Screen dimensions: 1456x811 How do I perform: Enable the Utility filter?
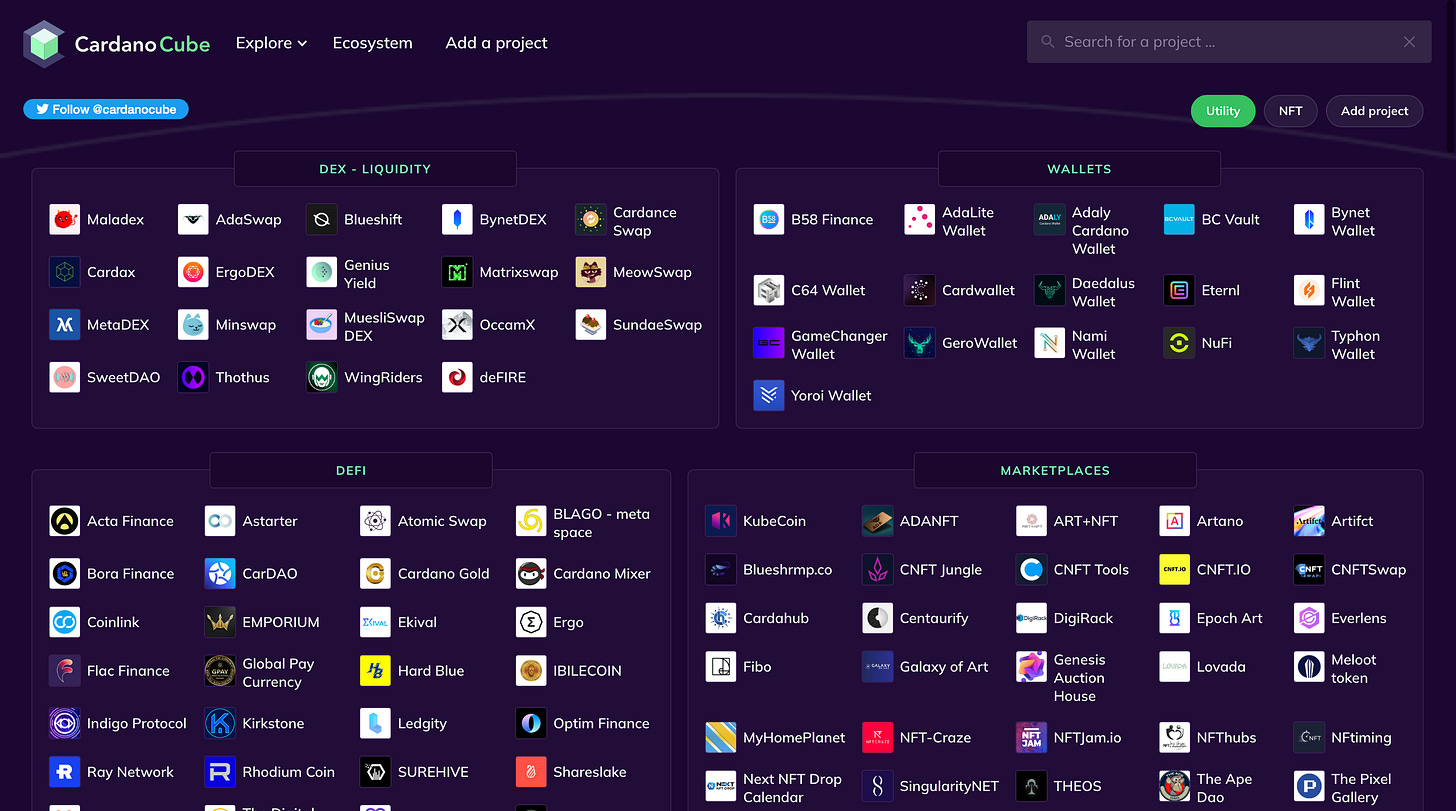click(1222, 111)
